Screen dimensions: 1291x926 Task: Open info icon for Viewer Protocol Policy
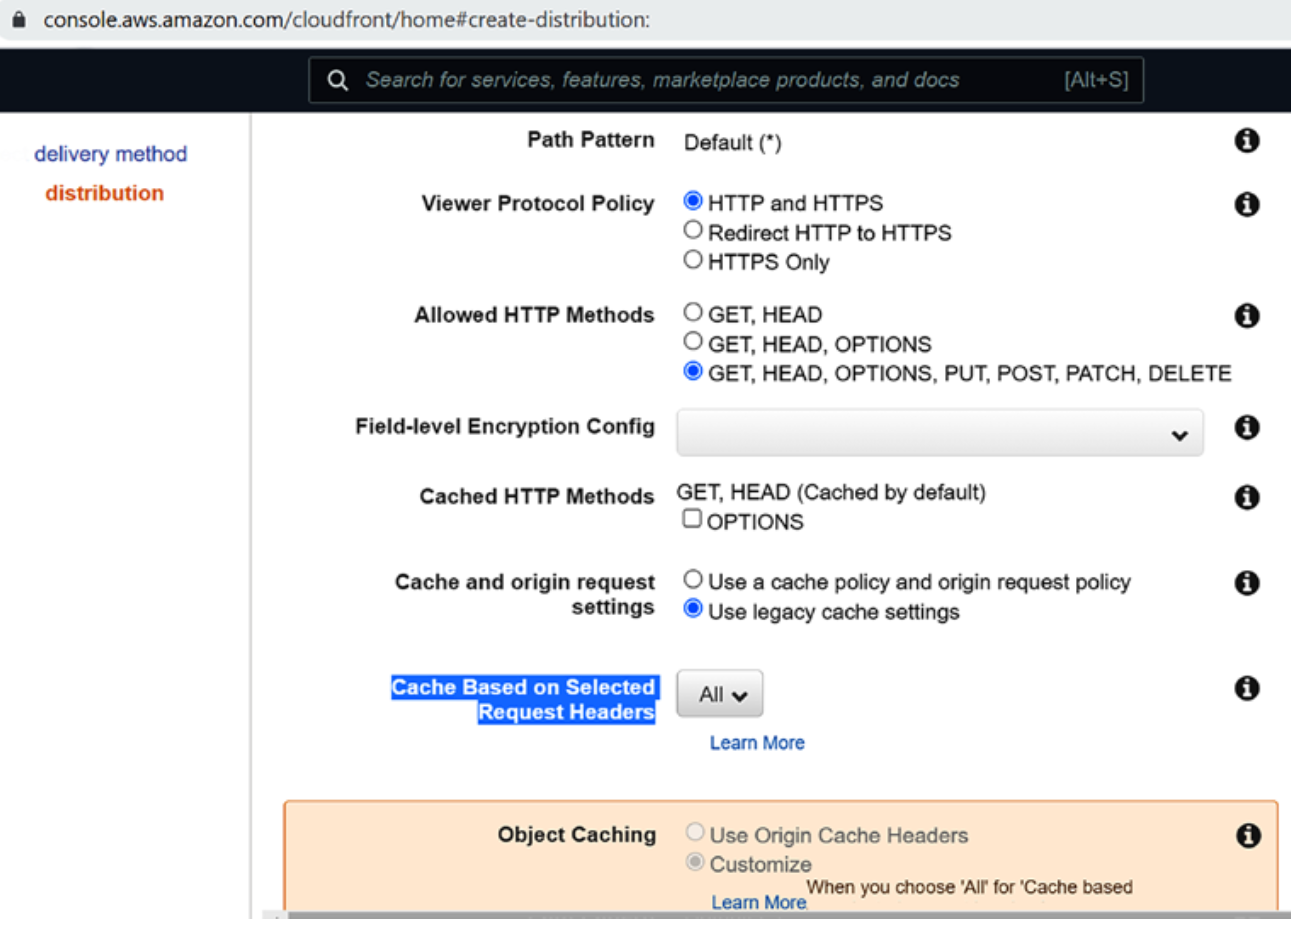[x=1246, y=205]
